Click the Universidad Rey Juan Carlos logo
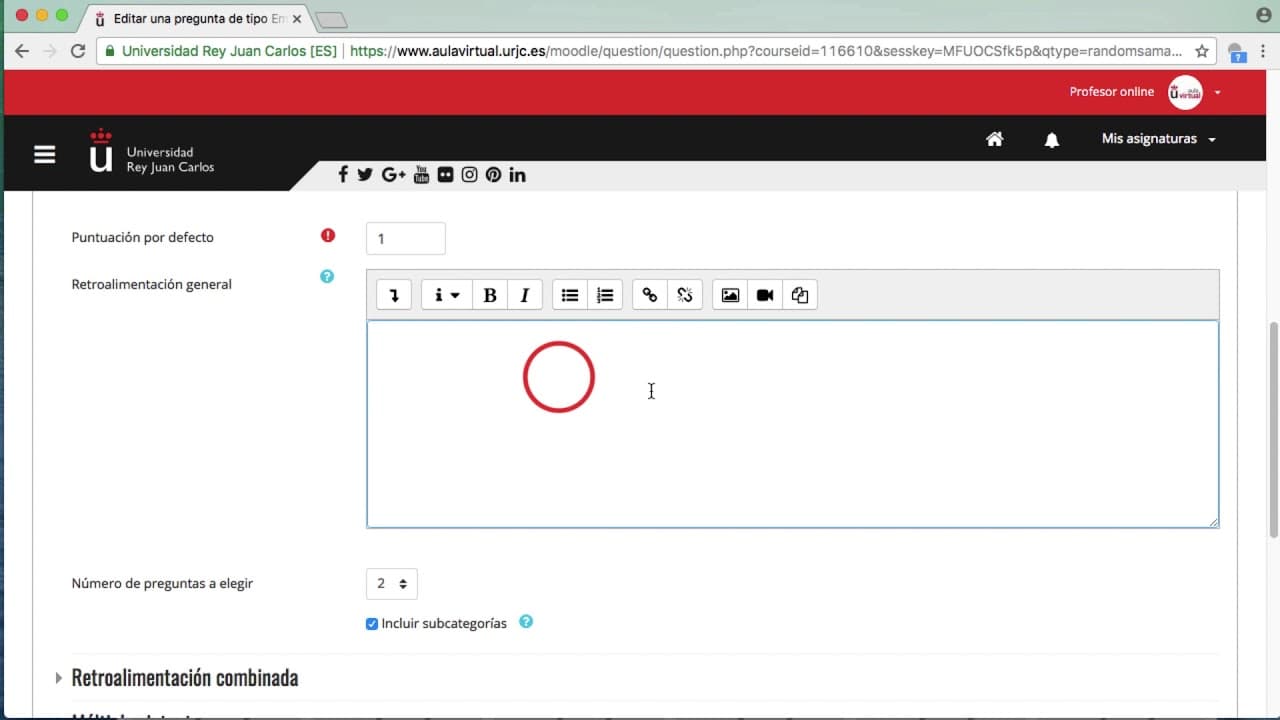The width and height of the screenshot is (1280, 720). tap(151, 152)
